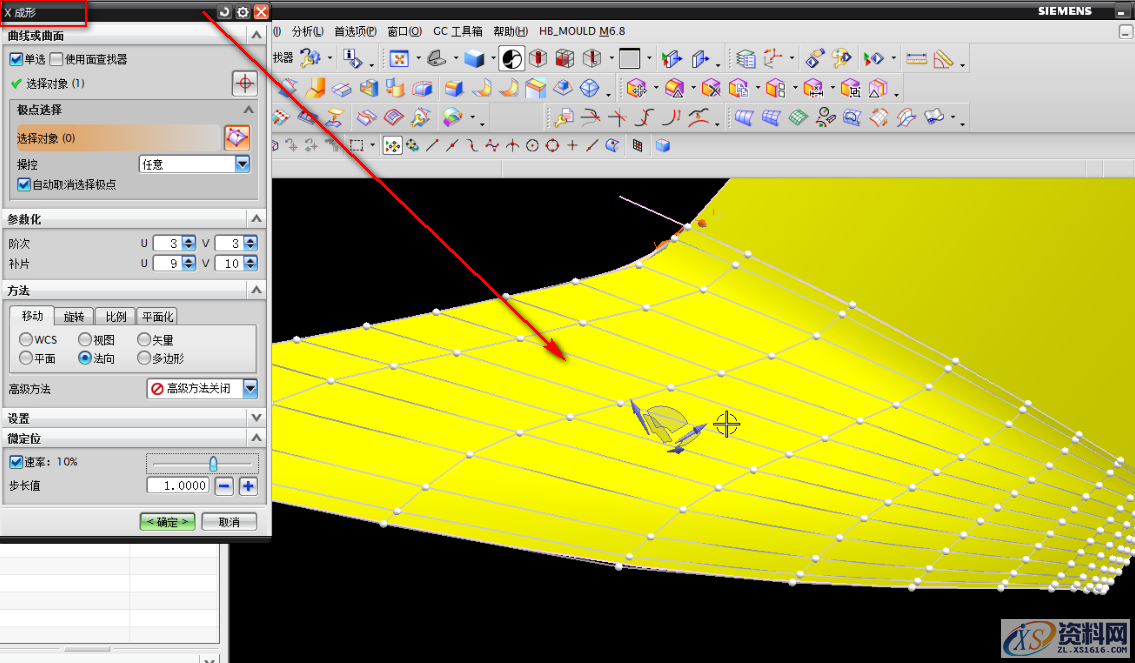
Task: Enable the 使用面查找器 checkbox
Action: coord(56,59)
